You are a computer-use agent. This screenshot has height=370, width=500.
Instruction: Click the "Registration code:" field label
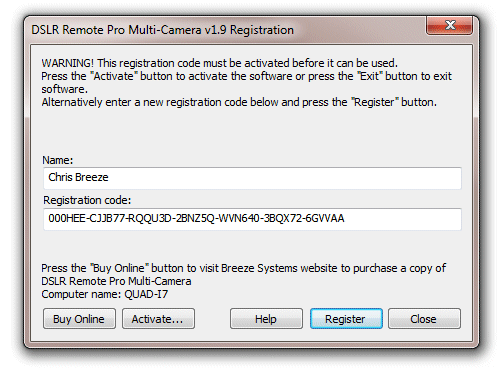tap(87, 200)
